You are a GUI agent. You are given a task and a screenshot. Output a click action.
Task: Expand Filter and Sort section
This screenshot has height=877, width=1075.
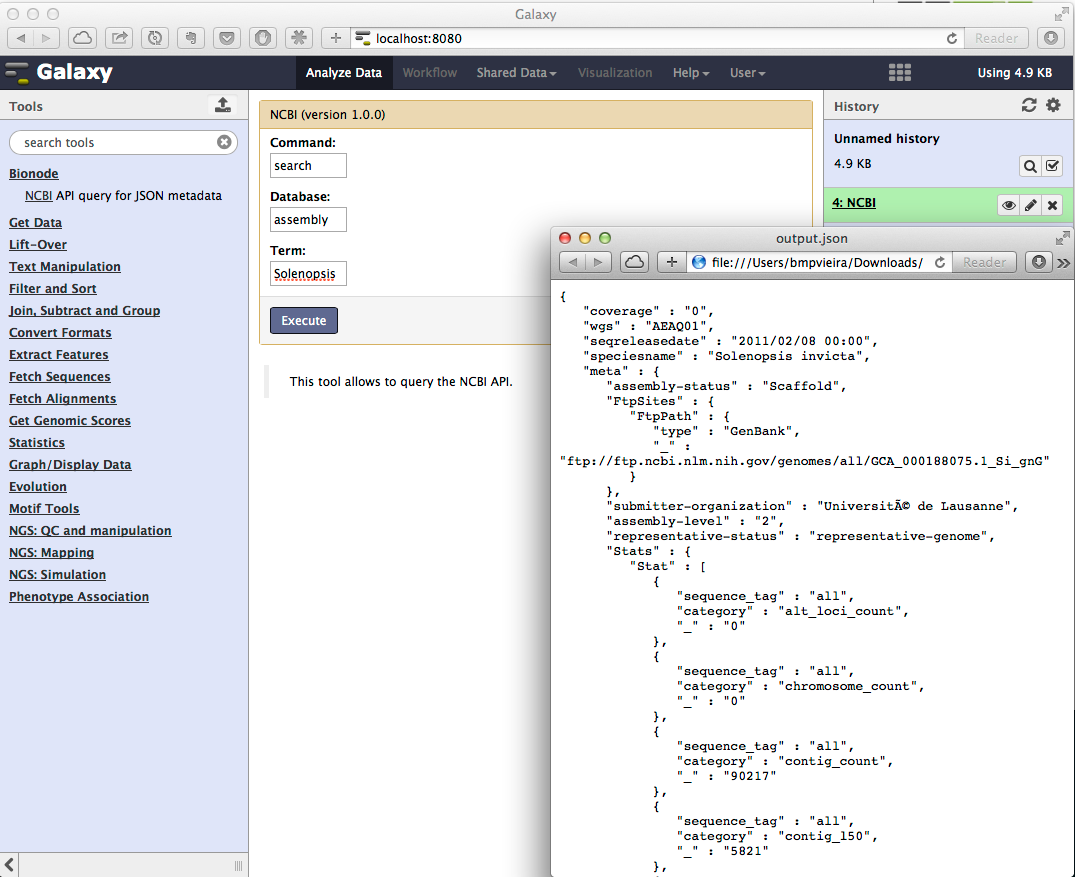pos(53,289)
